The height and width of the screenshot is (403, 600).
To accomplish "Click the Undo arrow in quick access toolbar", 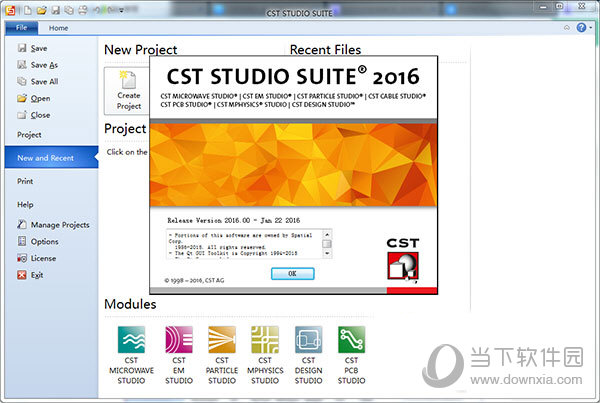I will pos(97,10).
